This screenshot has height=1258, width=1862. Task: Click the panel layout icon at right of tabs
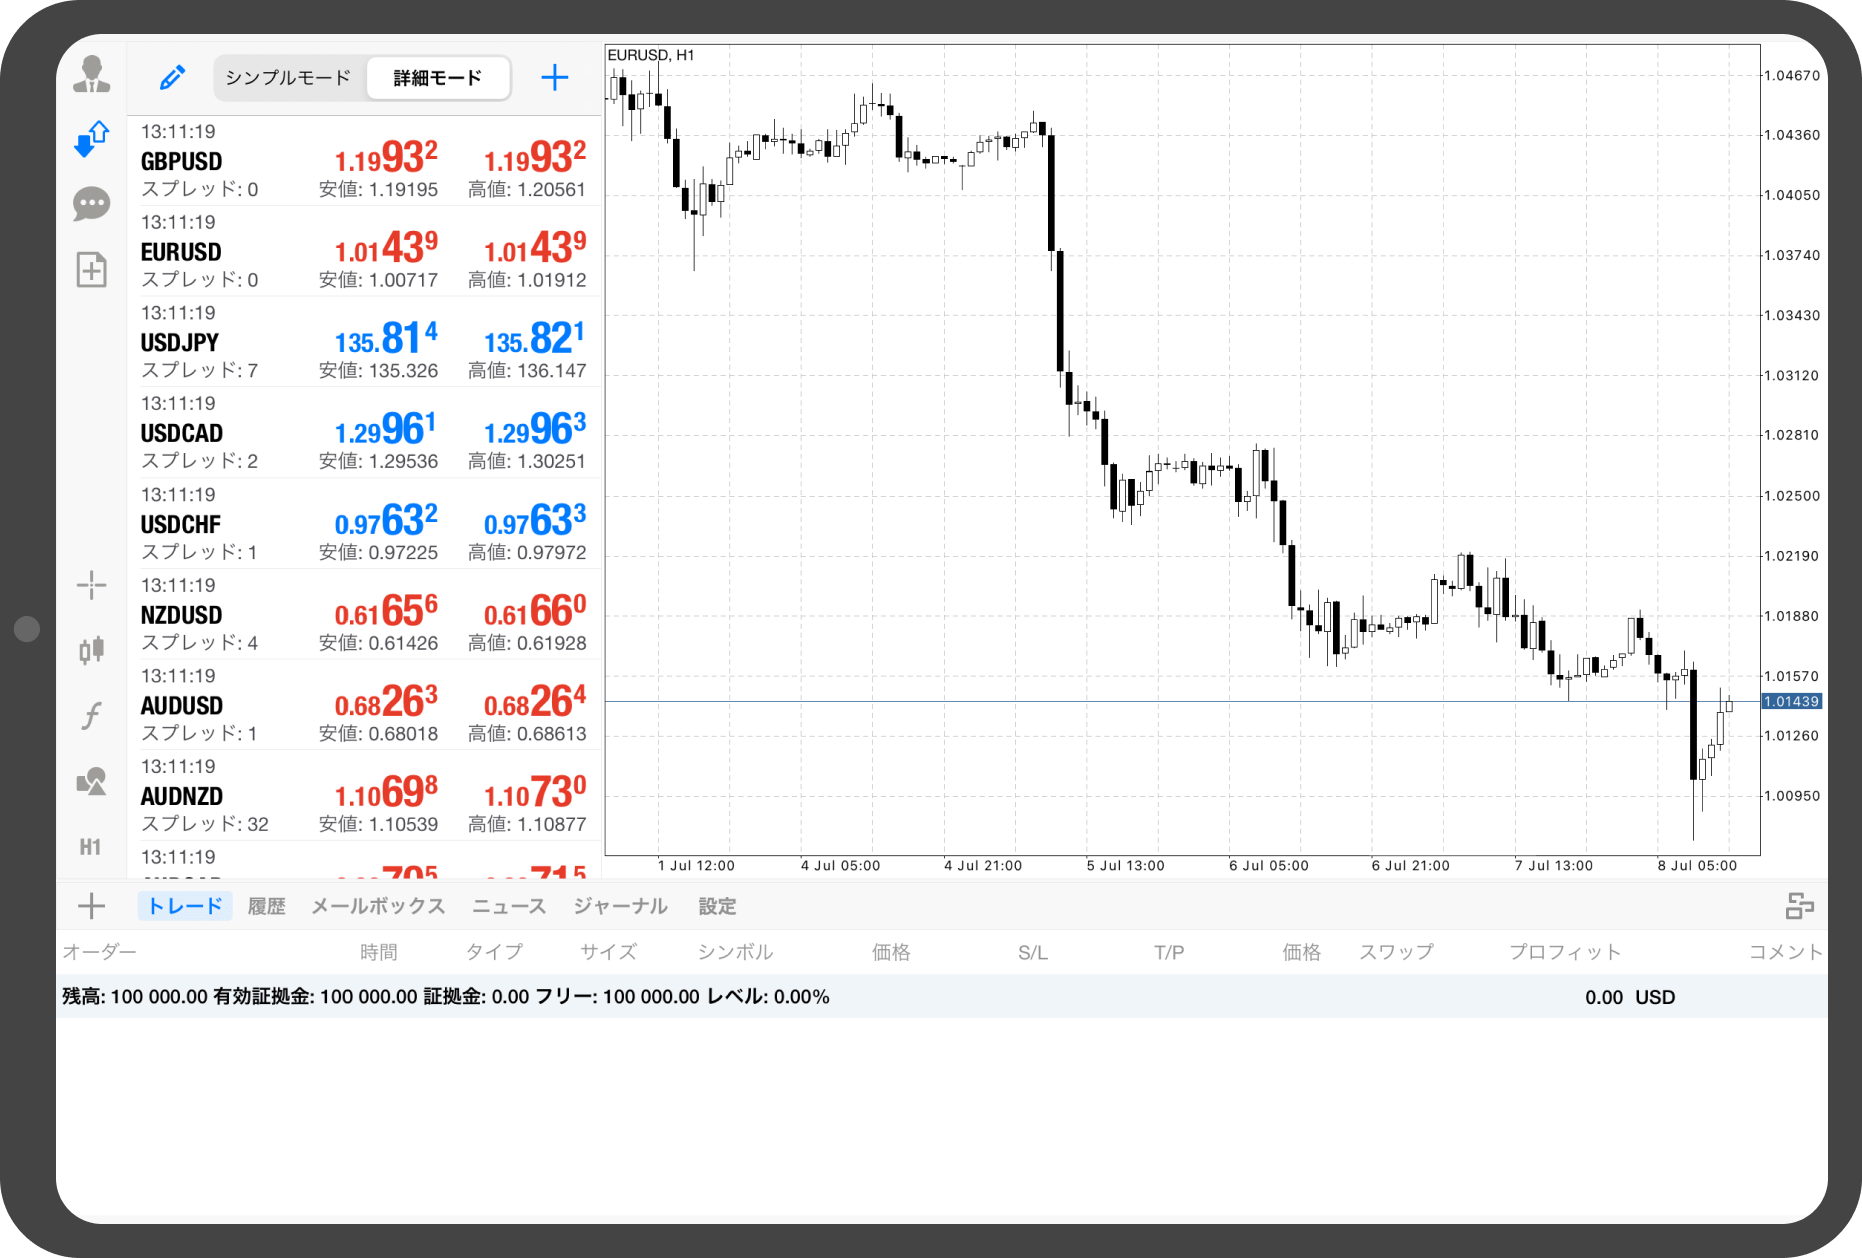(1799, 906)
